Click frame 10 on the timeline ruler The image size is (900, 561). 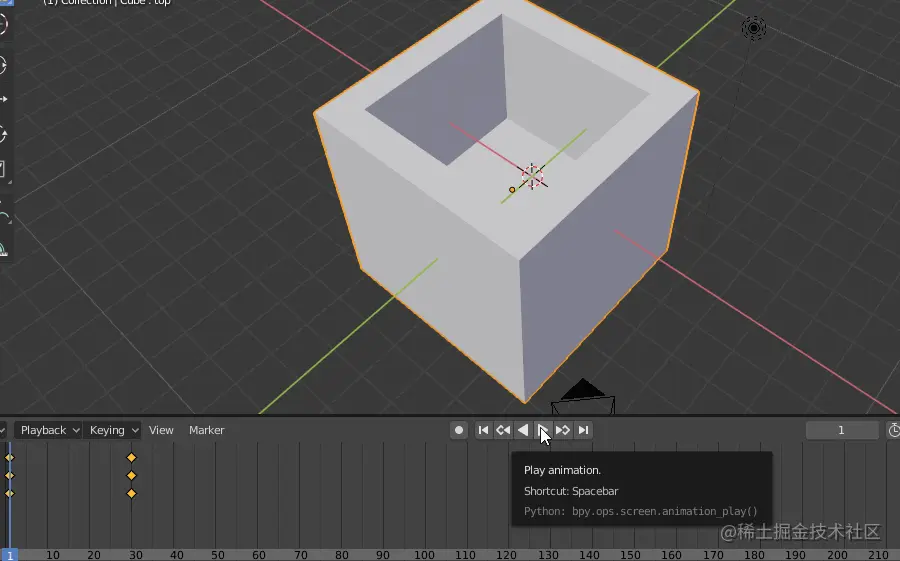pos(53,555)
